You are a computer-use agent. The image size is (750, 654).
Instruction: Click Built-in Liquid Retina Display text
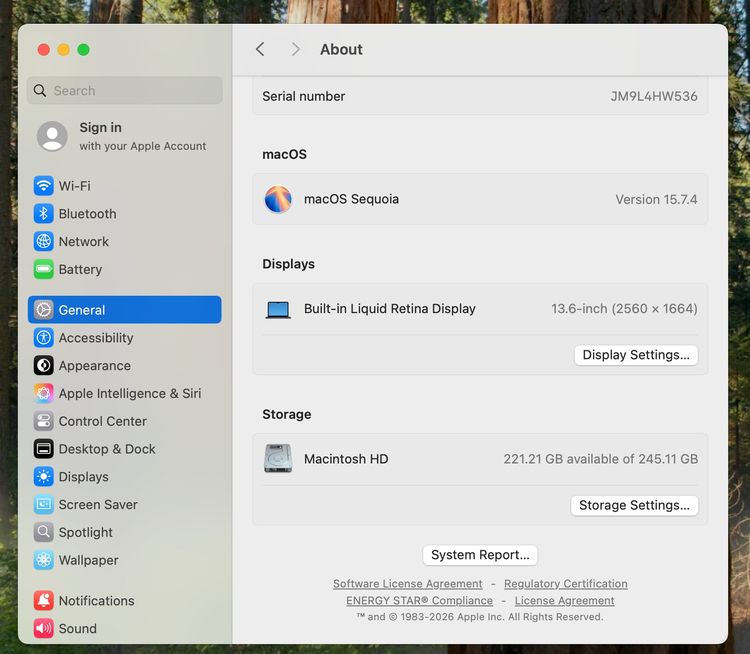390,309
